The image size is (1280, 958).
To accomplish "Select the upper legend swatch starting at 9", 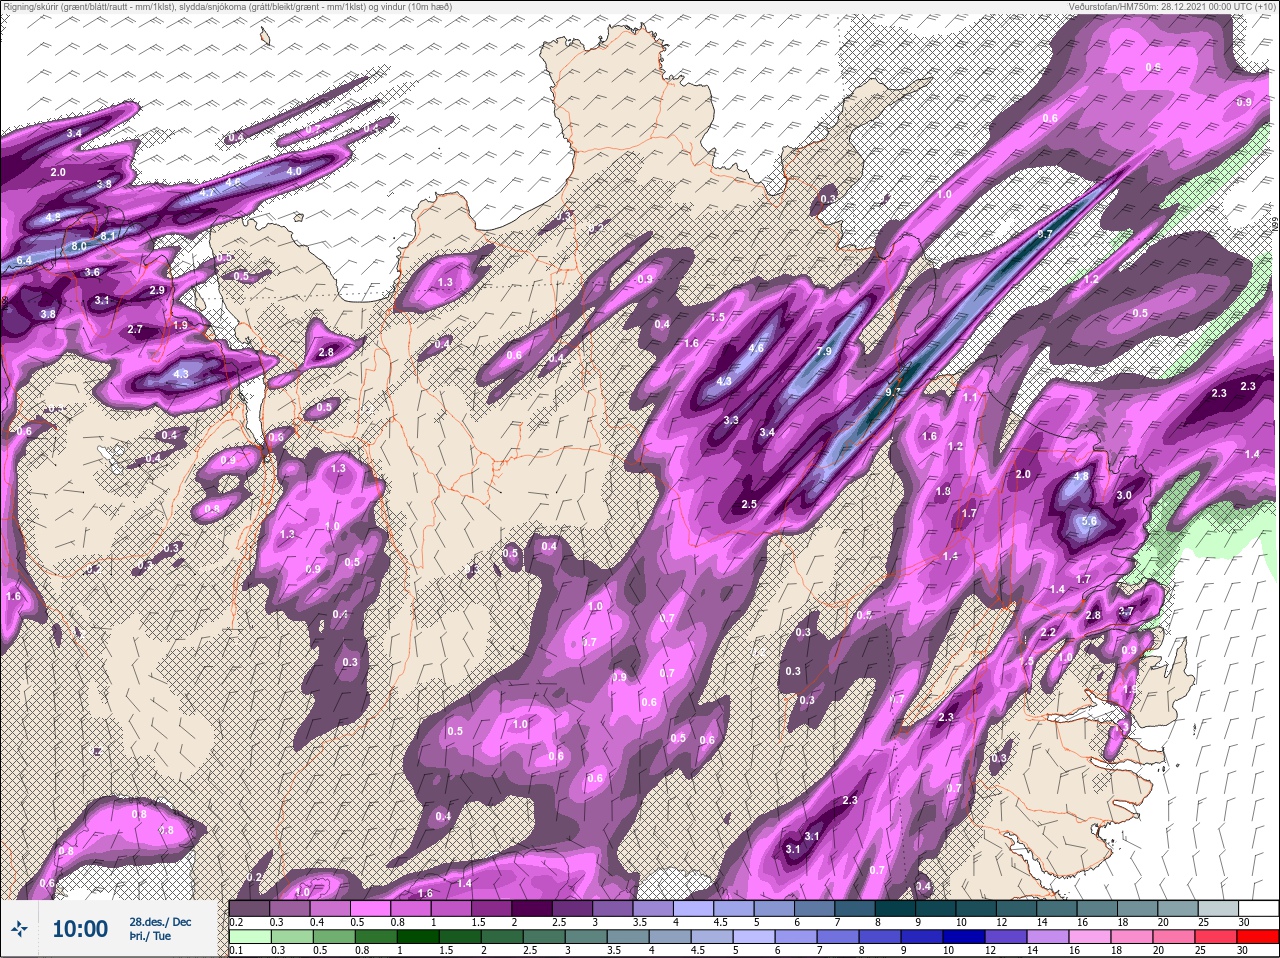I will click(937, 908).
